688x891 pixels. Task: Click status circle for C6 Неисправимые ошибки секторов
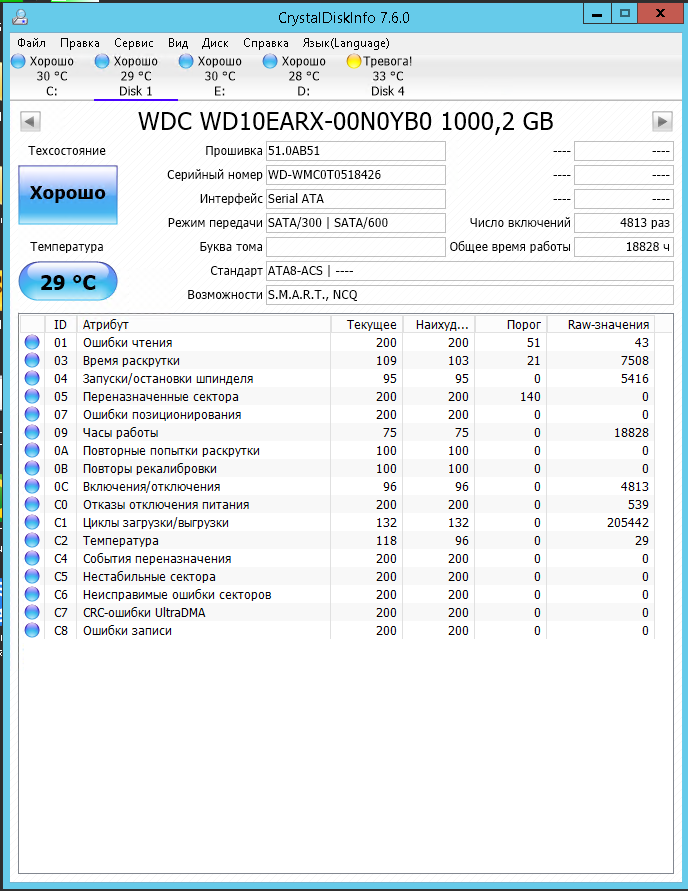[32, 594]
